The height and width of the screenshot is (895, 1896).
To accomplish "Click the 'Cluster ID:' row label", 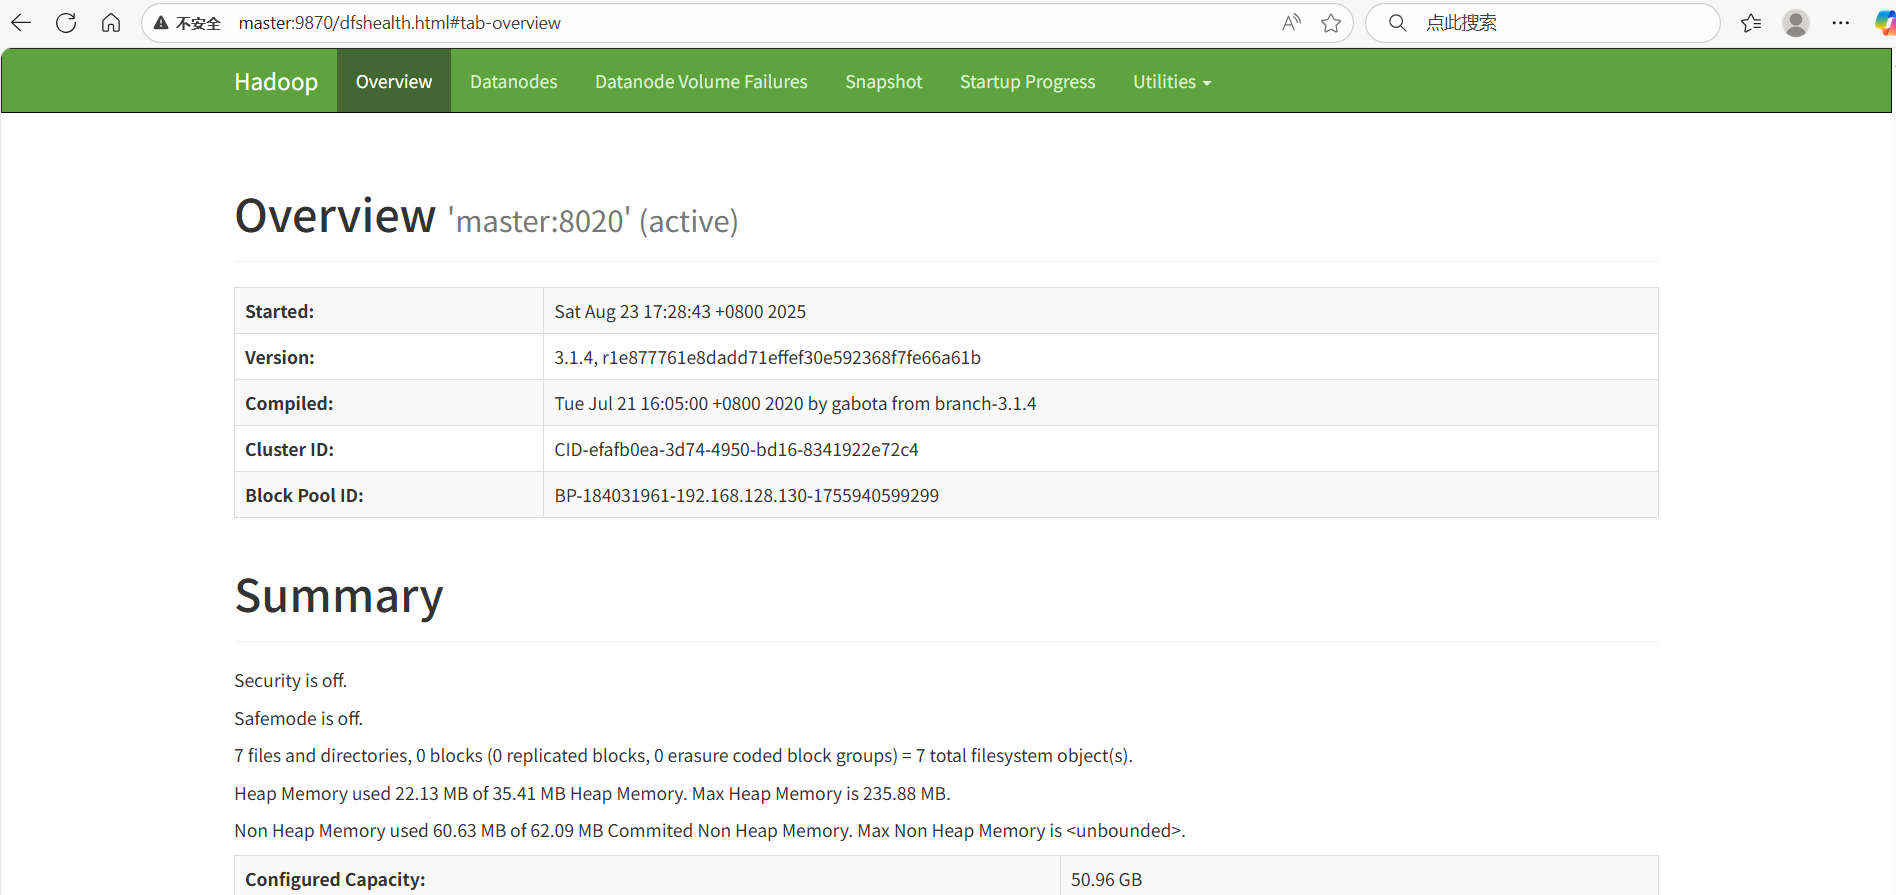I will (x=290, y=450).
